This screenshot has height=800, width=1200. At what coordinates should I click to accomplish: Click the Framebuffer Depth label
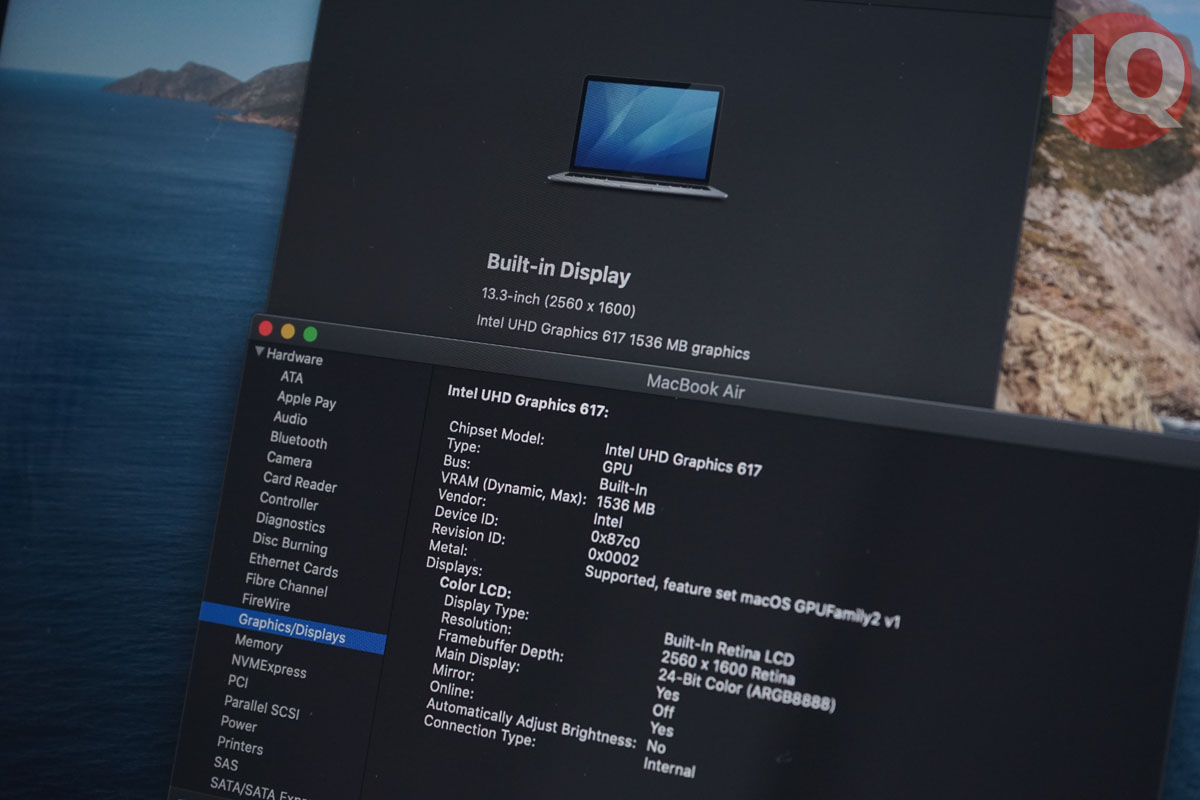[500, 644]
